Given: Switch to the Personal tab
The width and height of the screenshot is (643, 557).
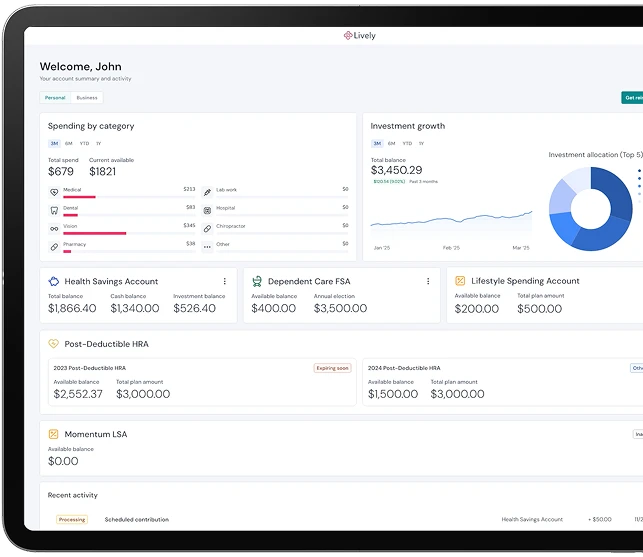Looking at the screenshot, I should point(55,98).
